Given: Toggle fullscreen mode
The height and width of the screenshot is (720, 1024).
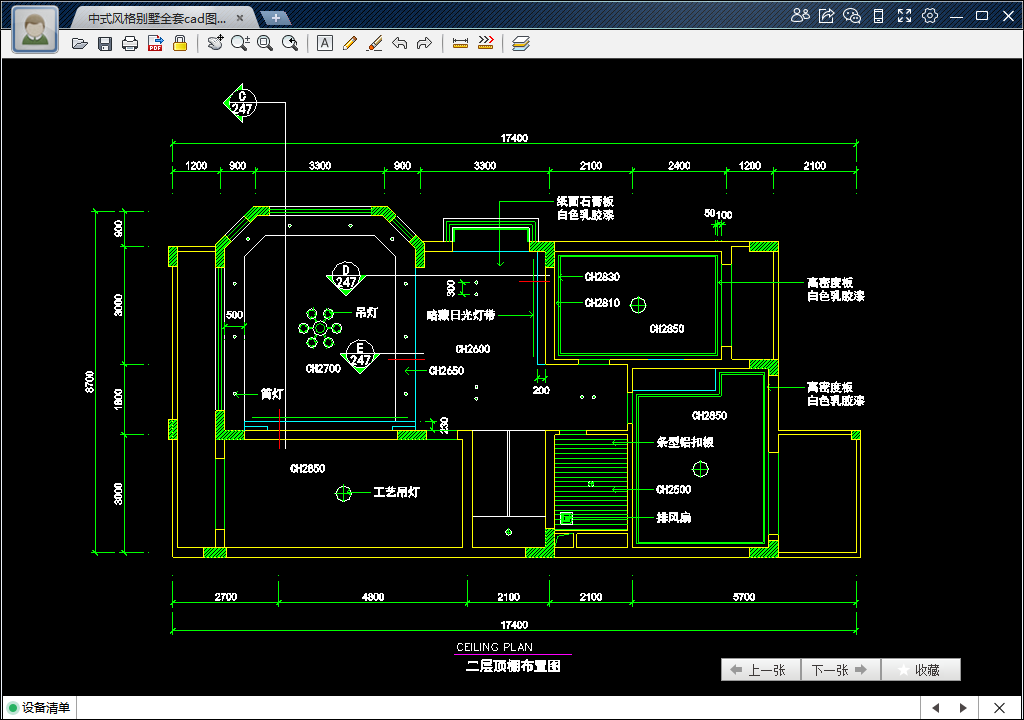Looking at the screenshot, I should click(x=904, y=16).
